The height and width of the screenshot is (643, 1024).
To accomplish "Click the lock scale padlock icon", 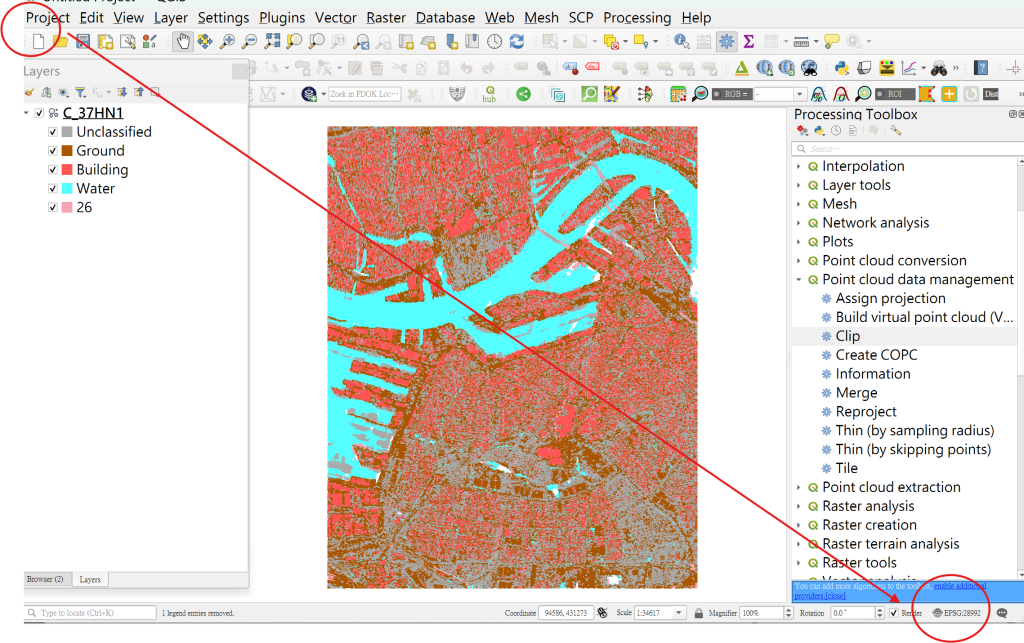I will [698, 613].
